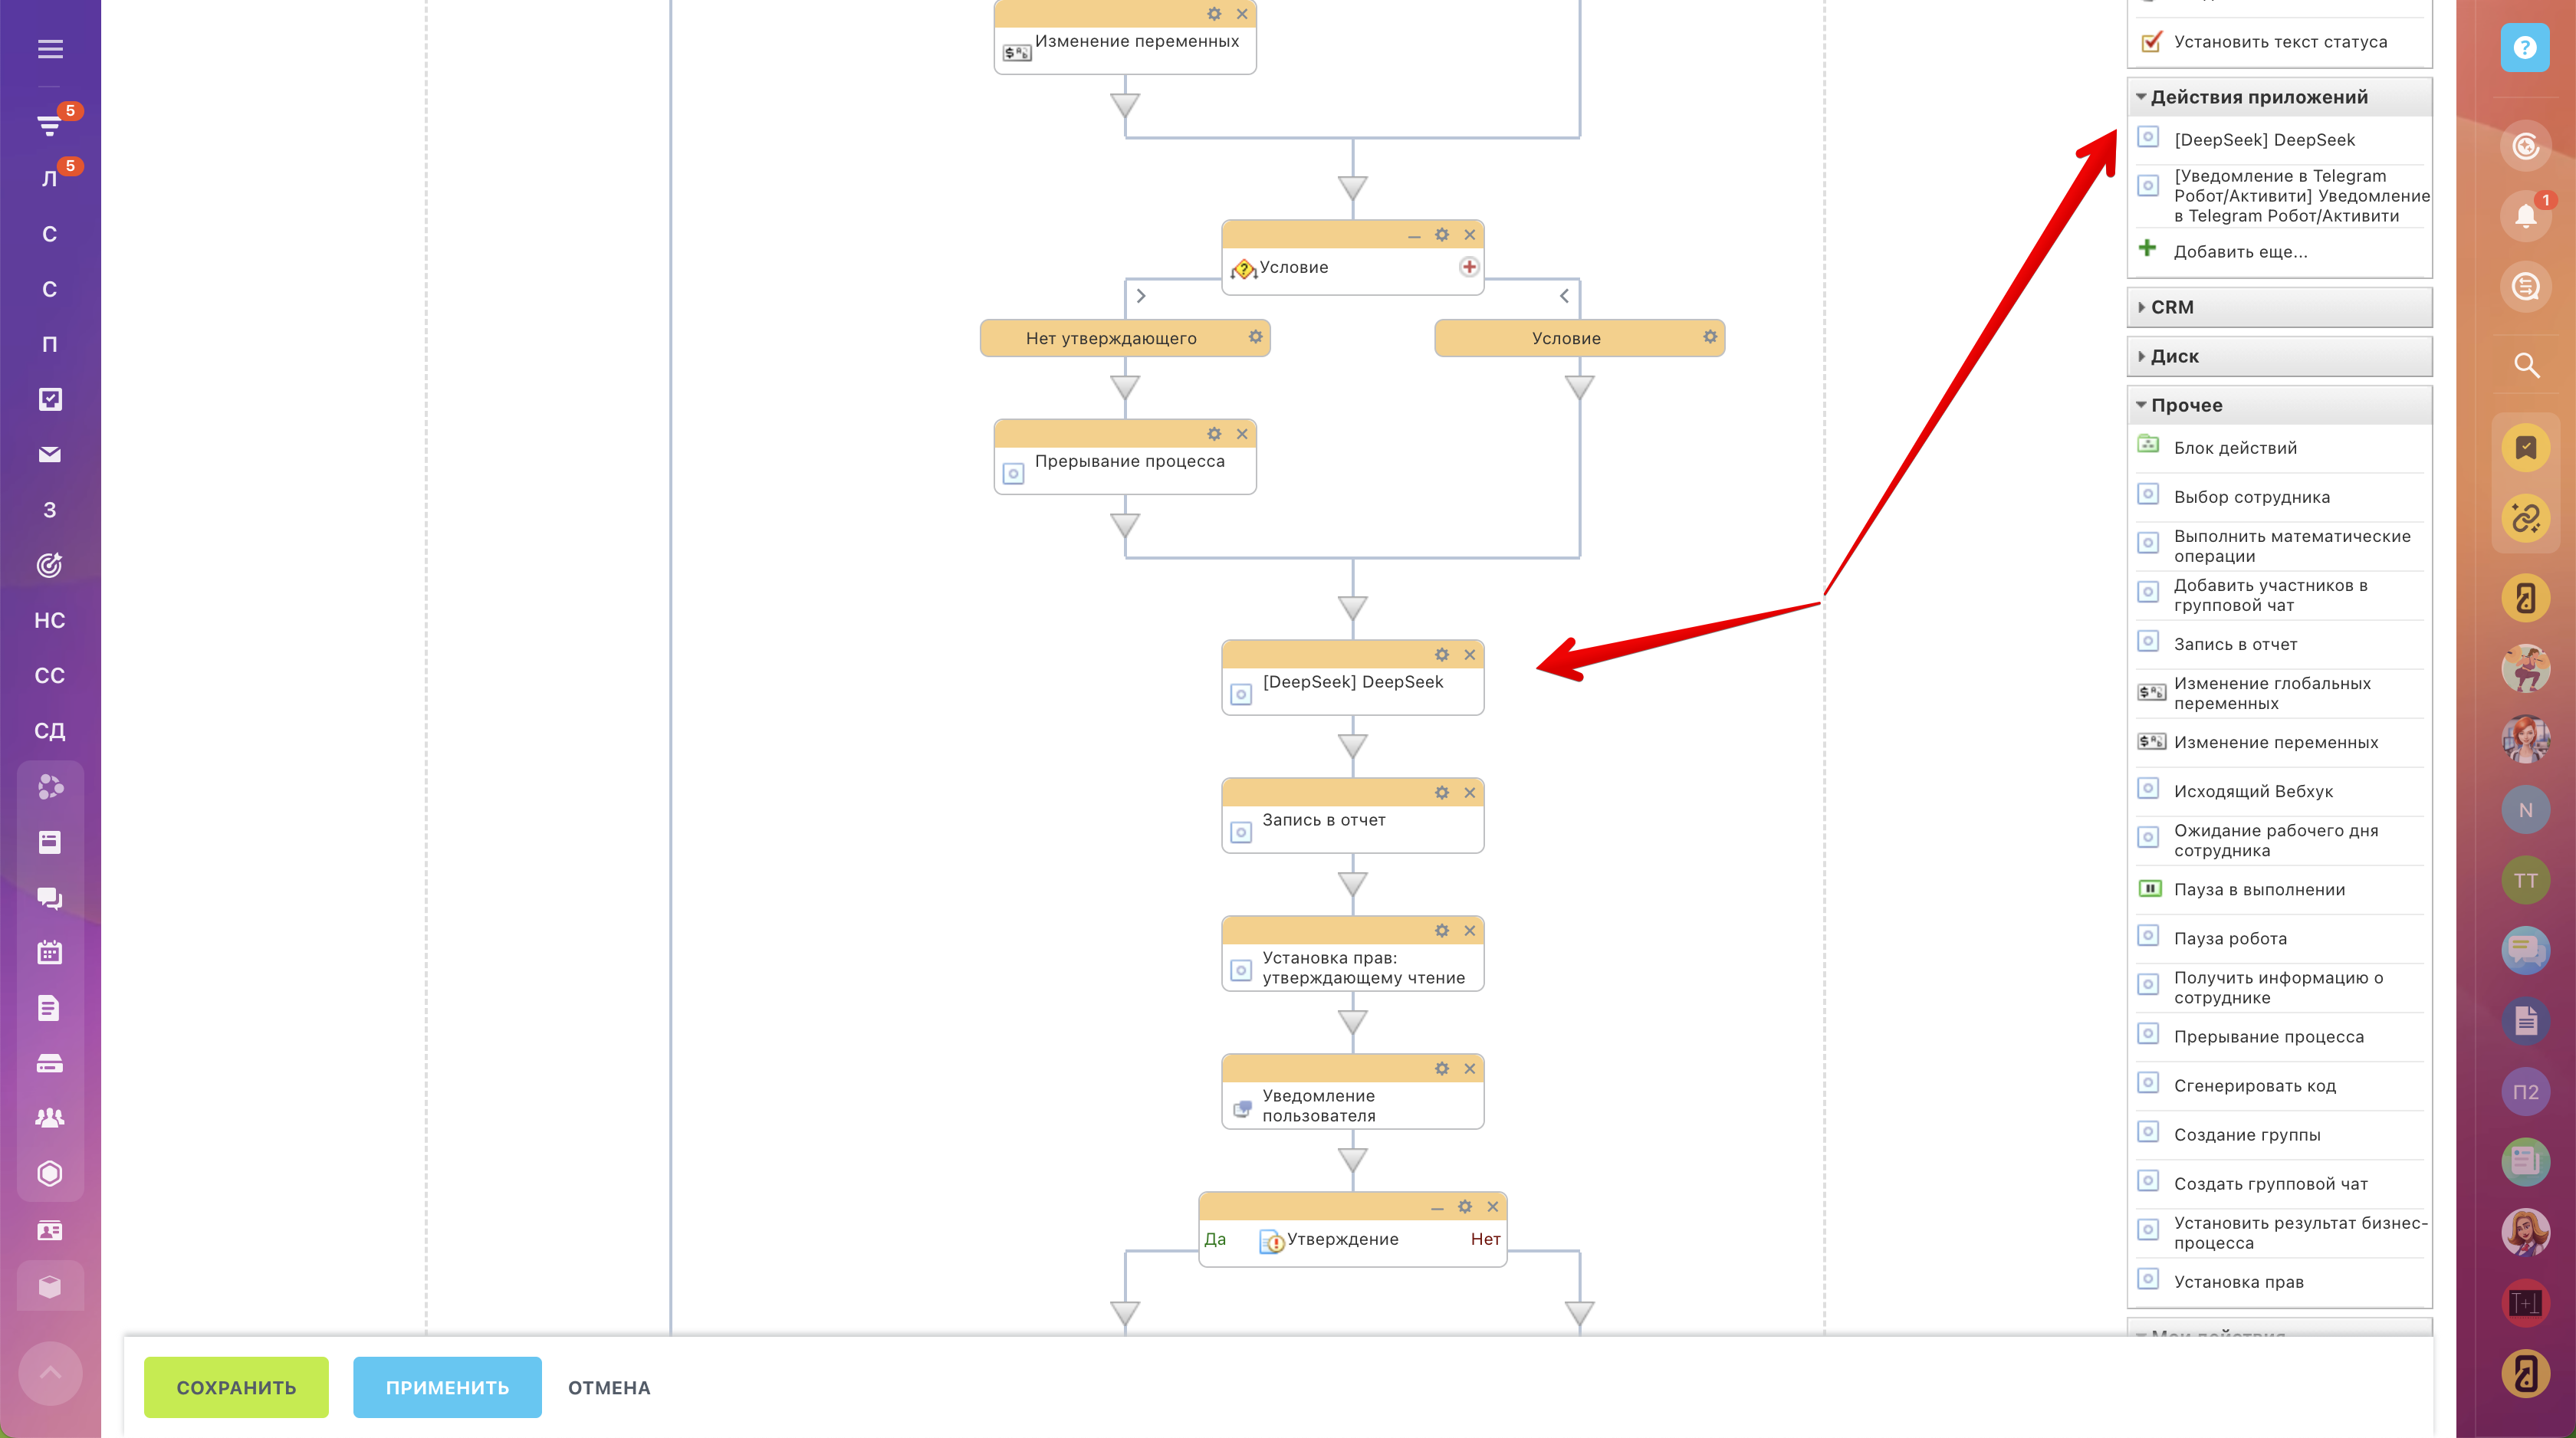Open the hamburger menu icon
Viewport: 2576px width, 1438px height.
50,49
